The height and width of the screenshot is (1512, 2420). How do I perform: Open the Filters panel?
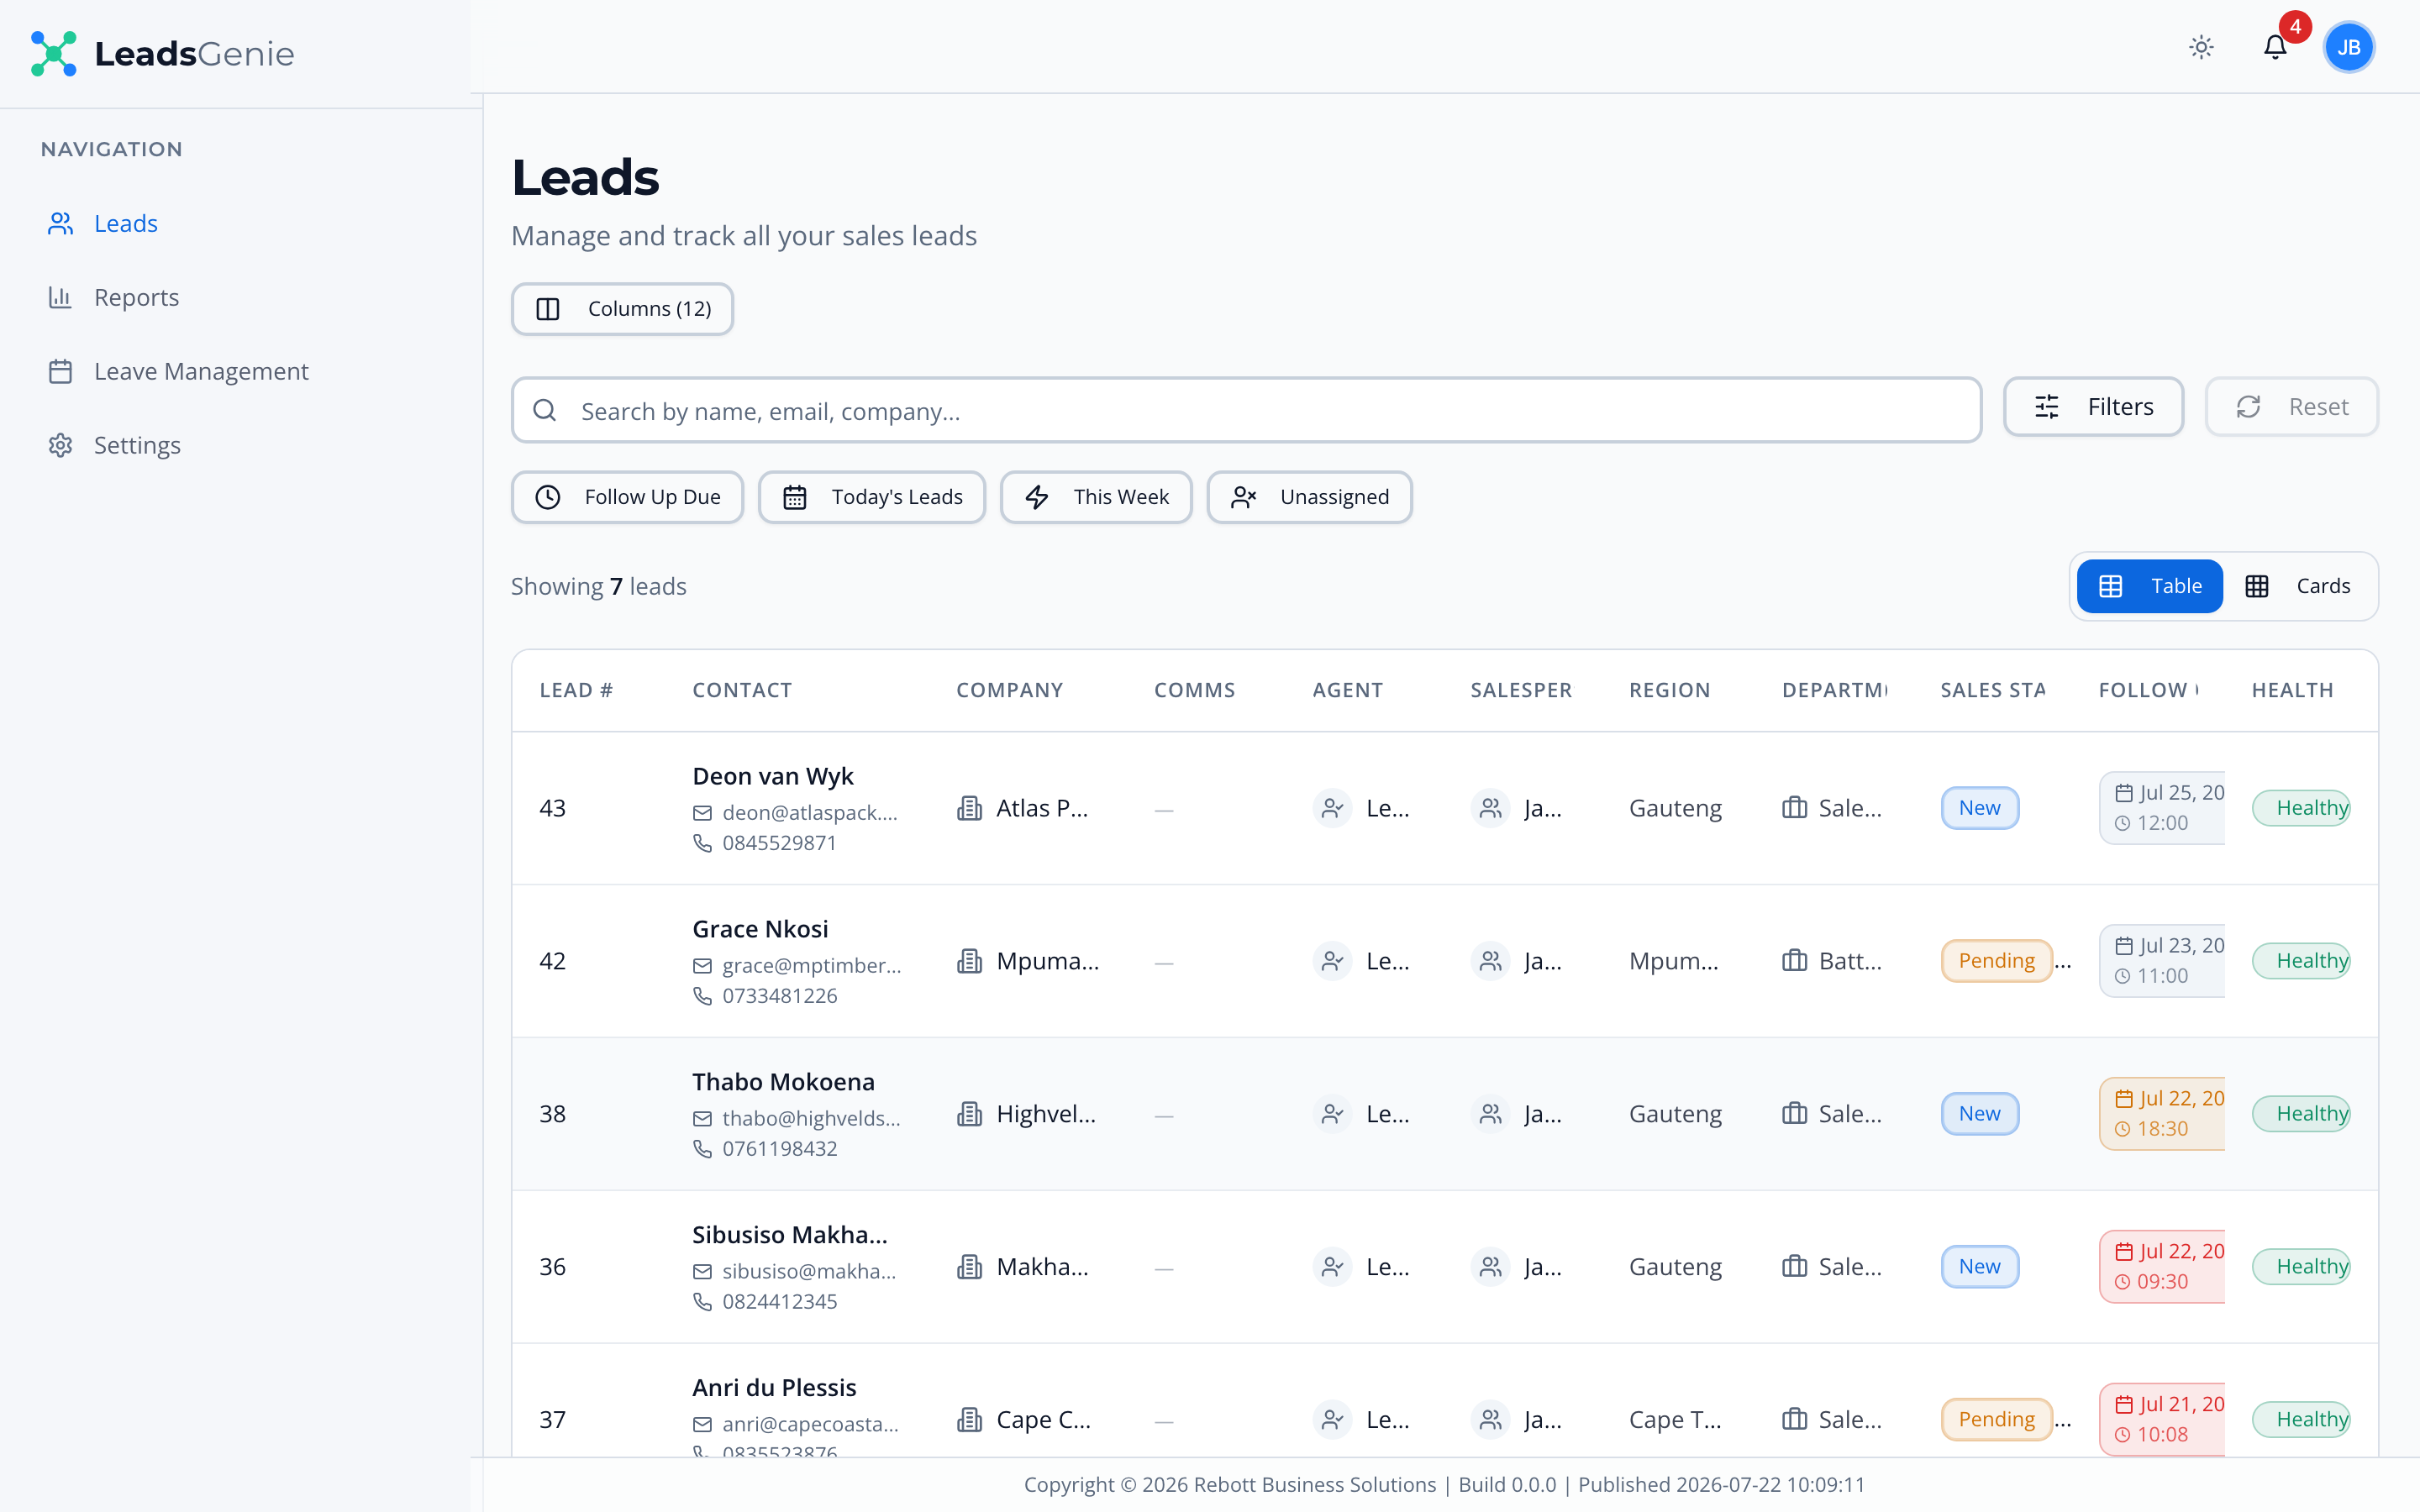(x=2093, y=407)
